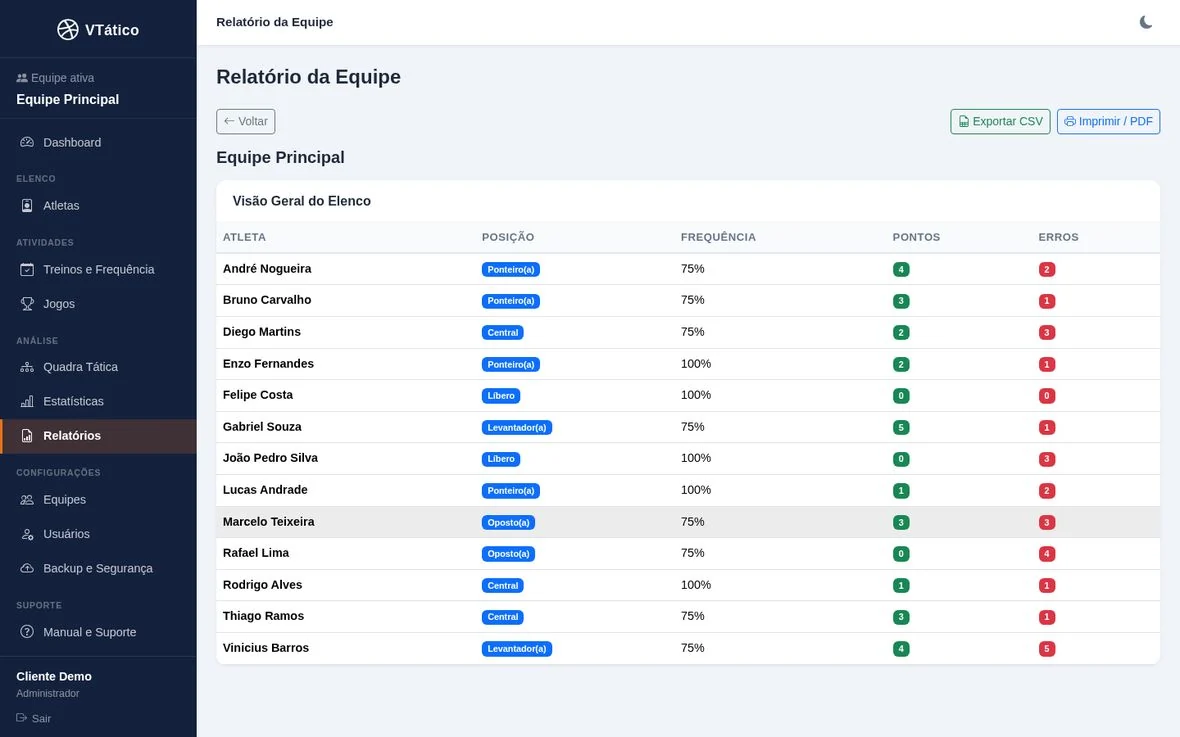The image size is (1180, 737).
Task: Click Felipe Costa's Libero position badge
Action: (501, 396)
